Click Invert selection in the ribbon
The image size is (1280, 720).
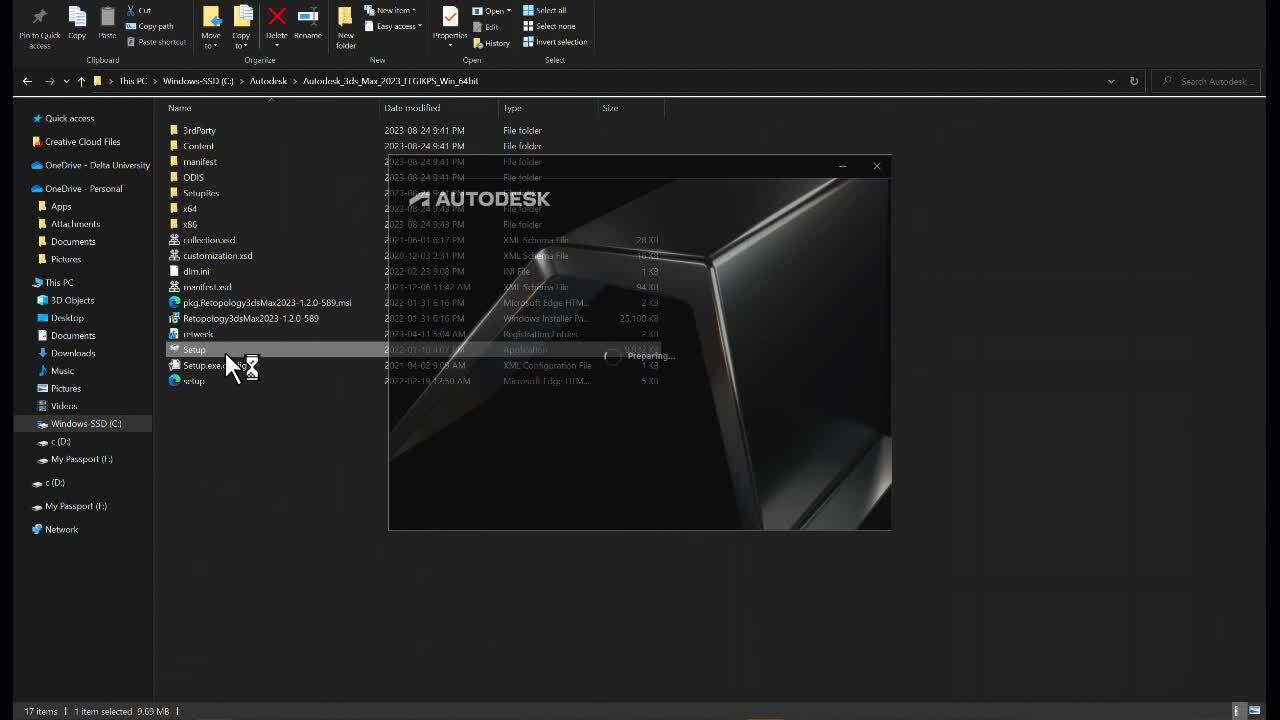(x=555, y=42)
